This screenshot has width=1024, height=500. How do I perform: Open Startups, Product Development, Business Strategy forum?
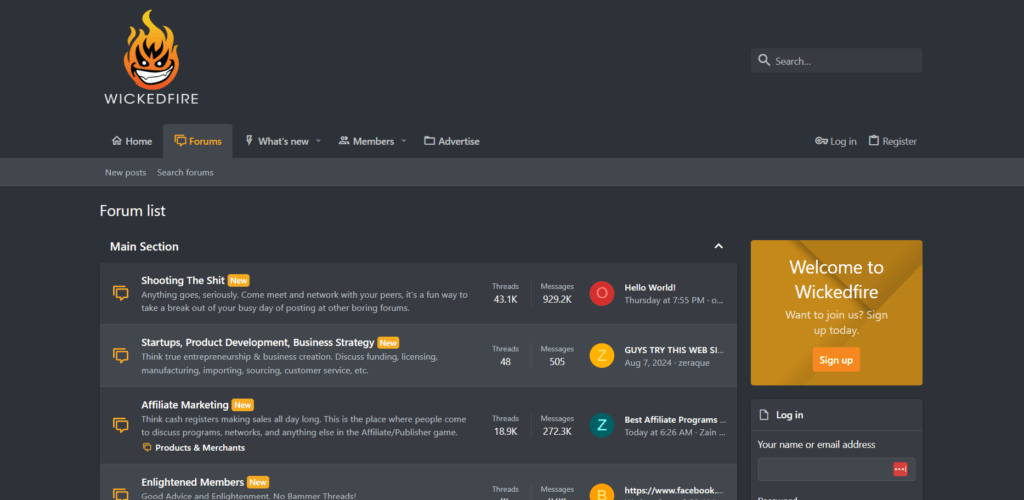tap(257, 342)
